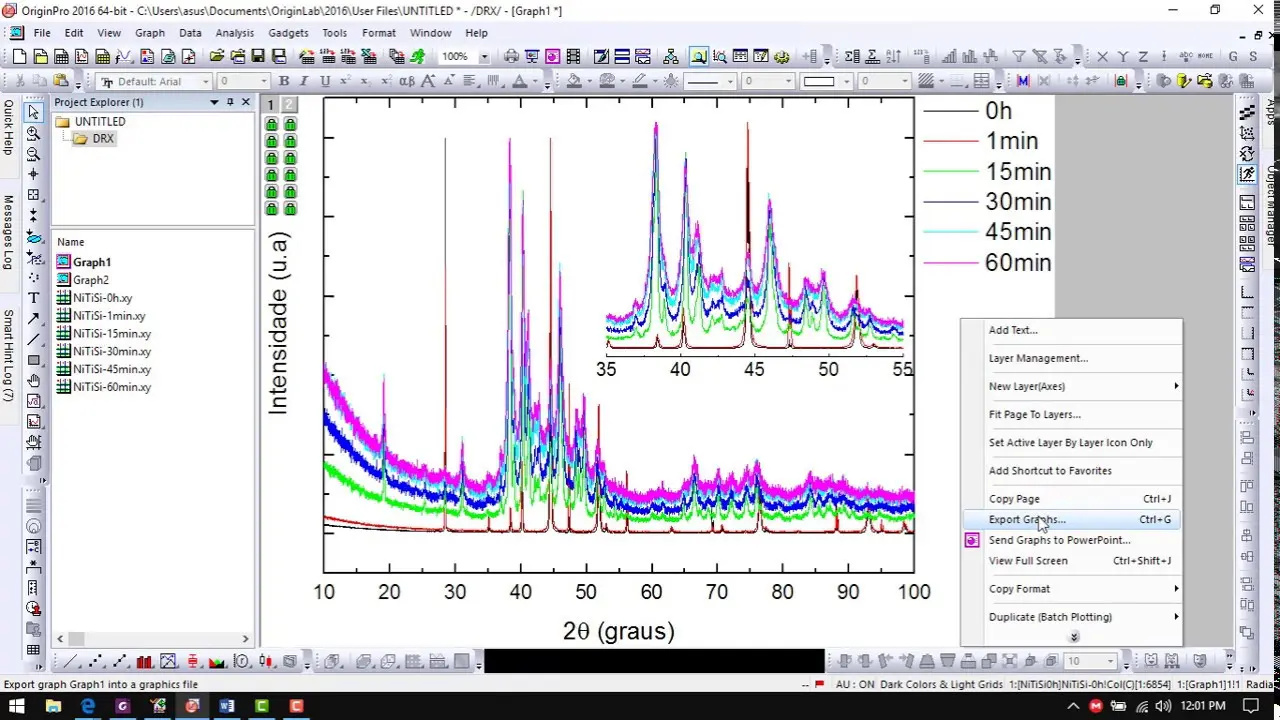
Task: Select NiTiSi-60min.xy in Project Explorer
Action: 112,387
